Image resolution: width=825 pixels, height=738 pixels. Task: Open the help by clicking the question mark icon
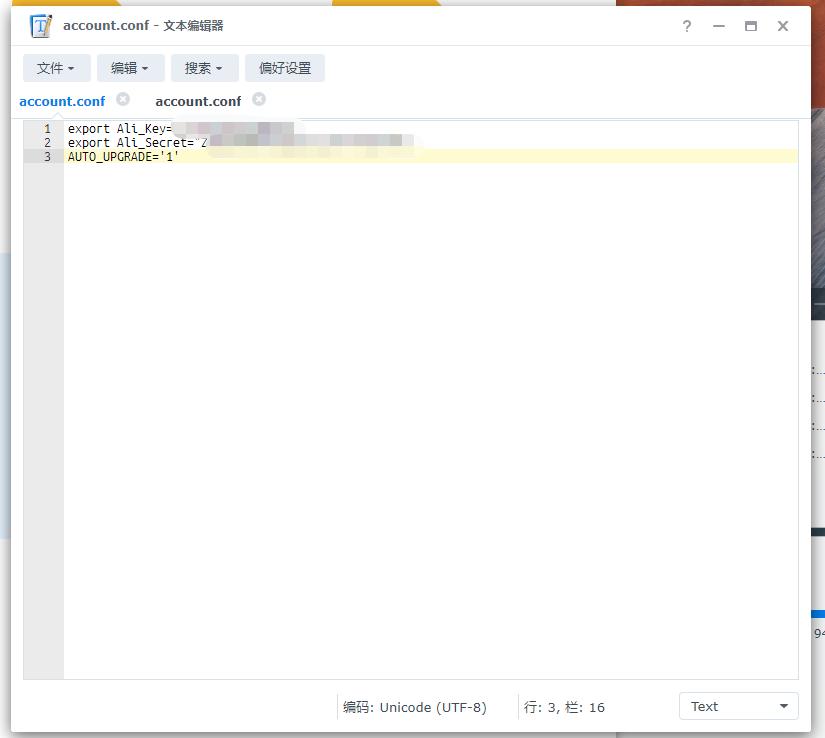[x=686, y=26]
